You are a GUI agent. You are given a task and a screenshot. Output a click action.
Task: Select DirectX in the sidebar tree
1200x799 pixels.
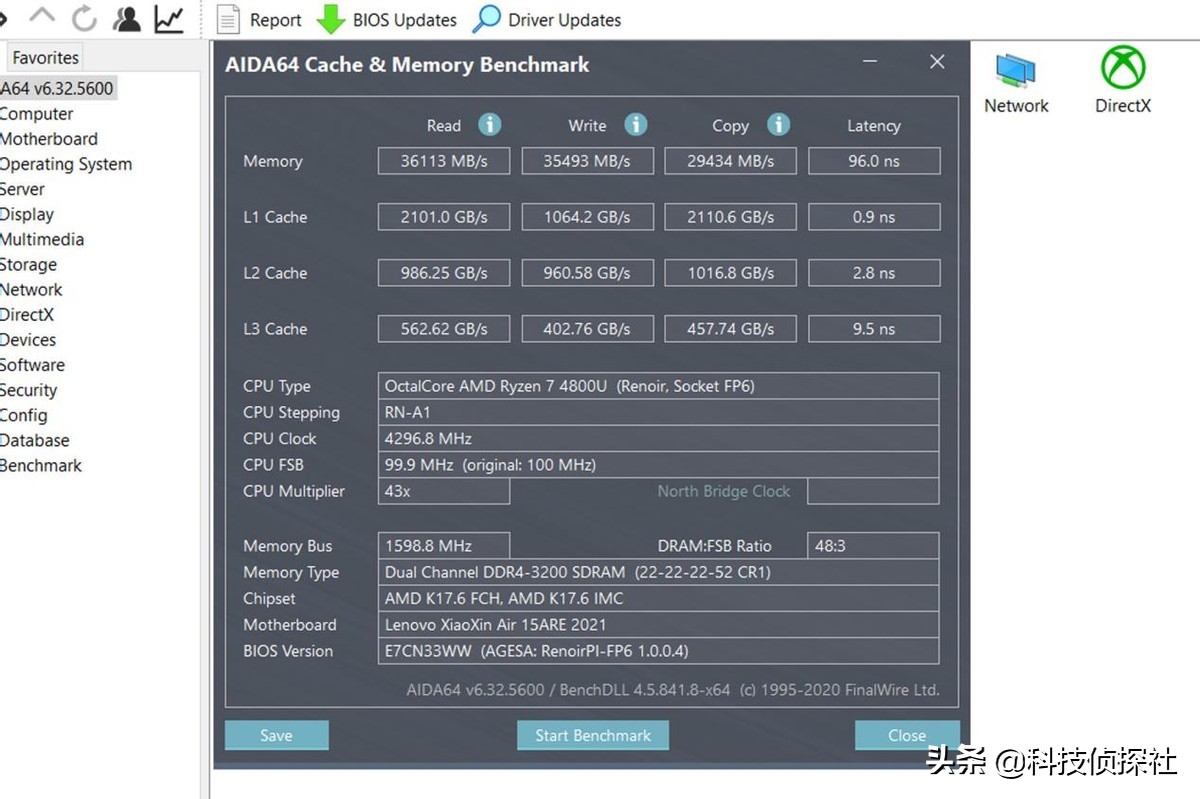coord(27,315)
